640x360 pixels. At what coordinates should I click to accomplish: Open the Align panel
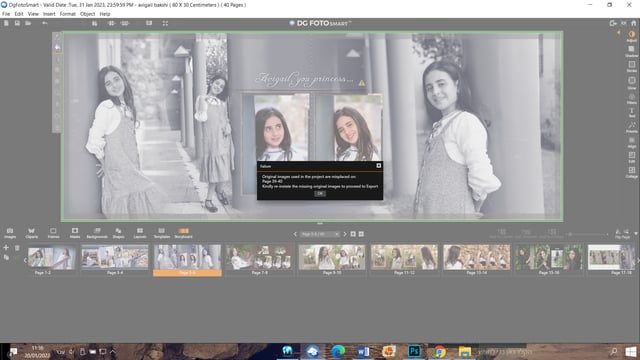tap(631, 142)
